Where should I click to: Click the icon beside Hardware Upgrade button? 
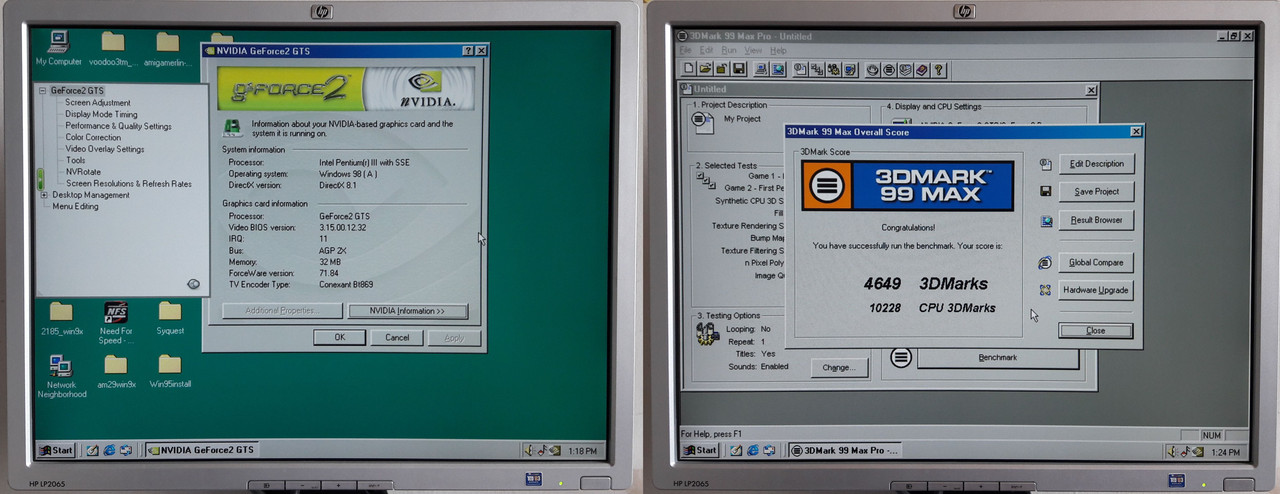[x=1045, y=290]
